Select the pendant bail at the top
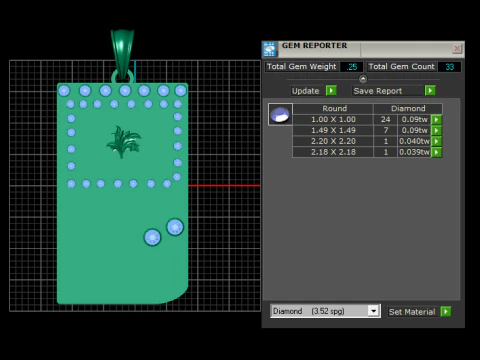The image size is (480, 360). [122, 55]
